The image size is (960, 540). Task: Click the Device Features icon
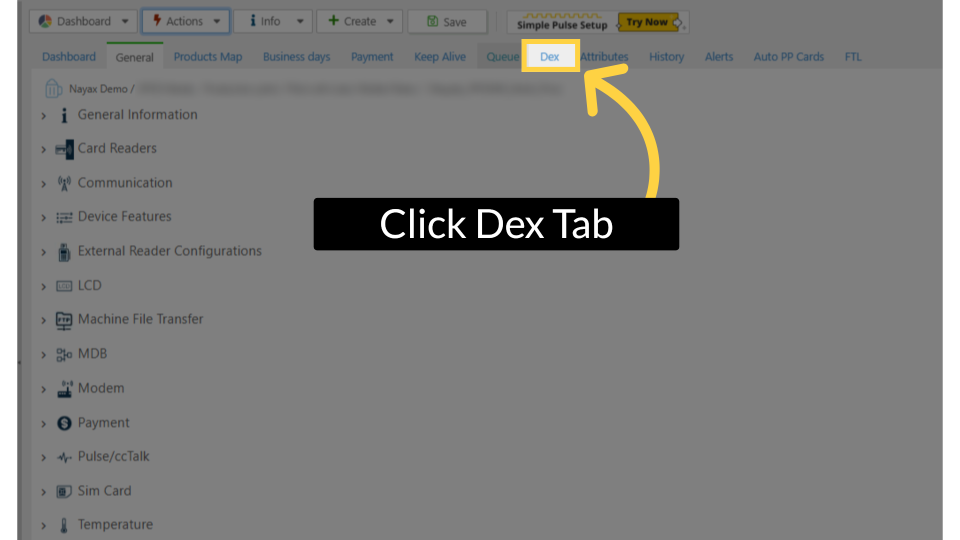pos(64,217)
